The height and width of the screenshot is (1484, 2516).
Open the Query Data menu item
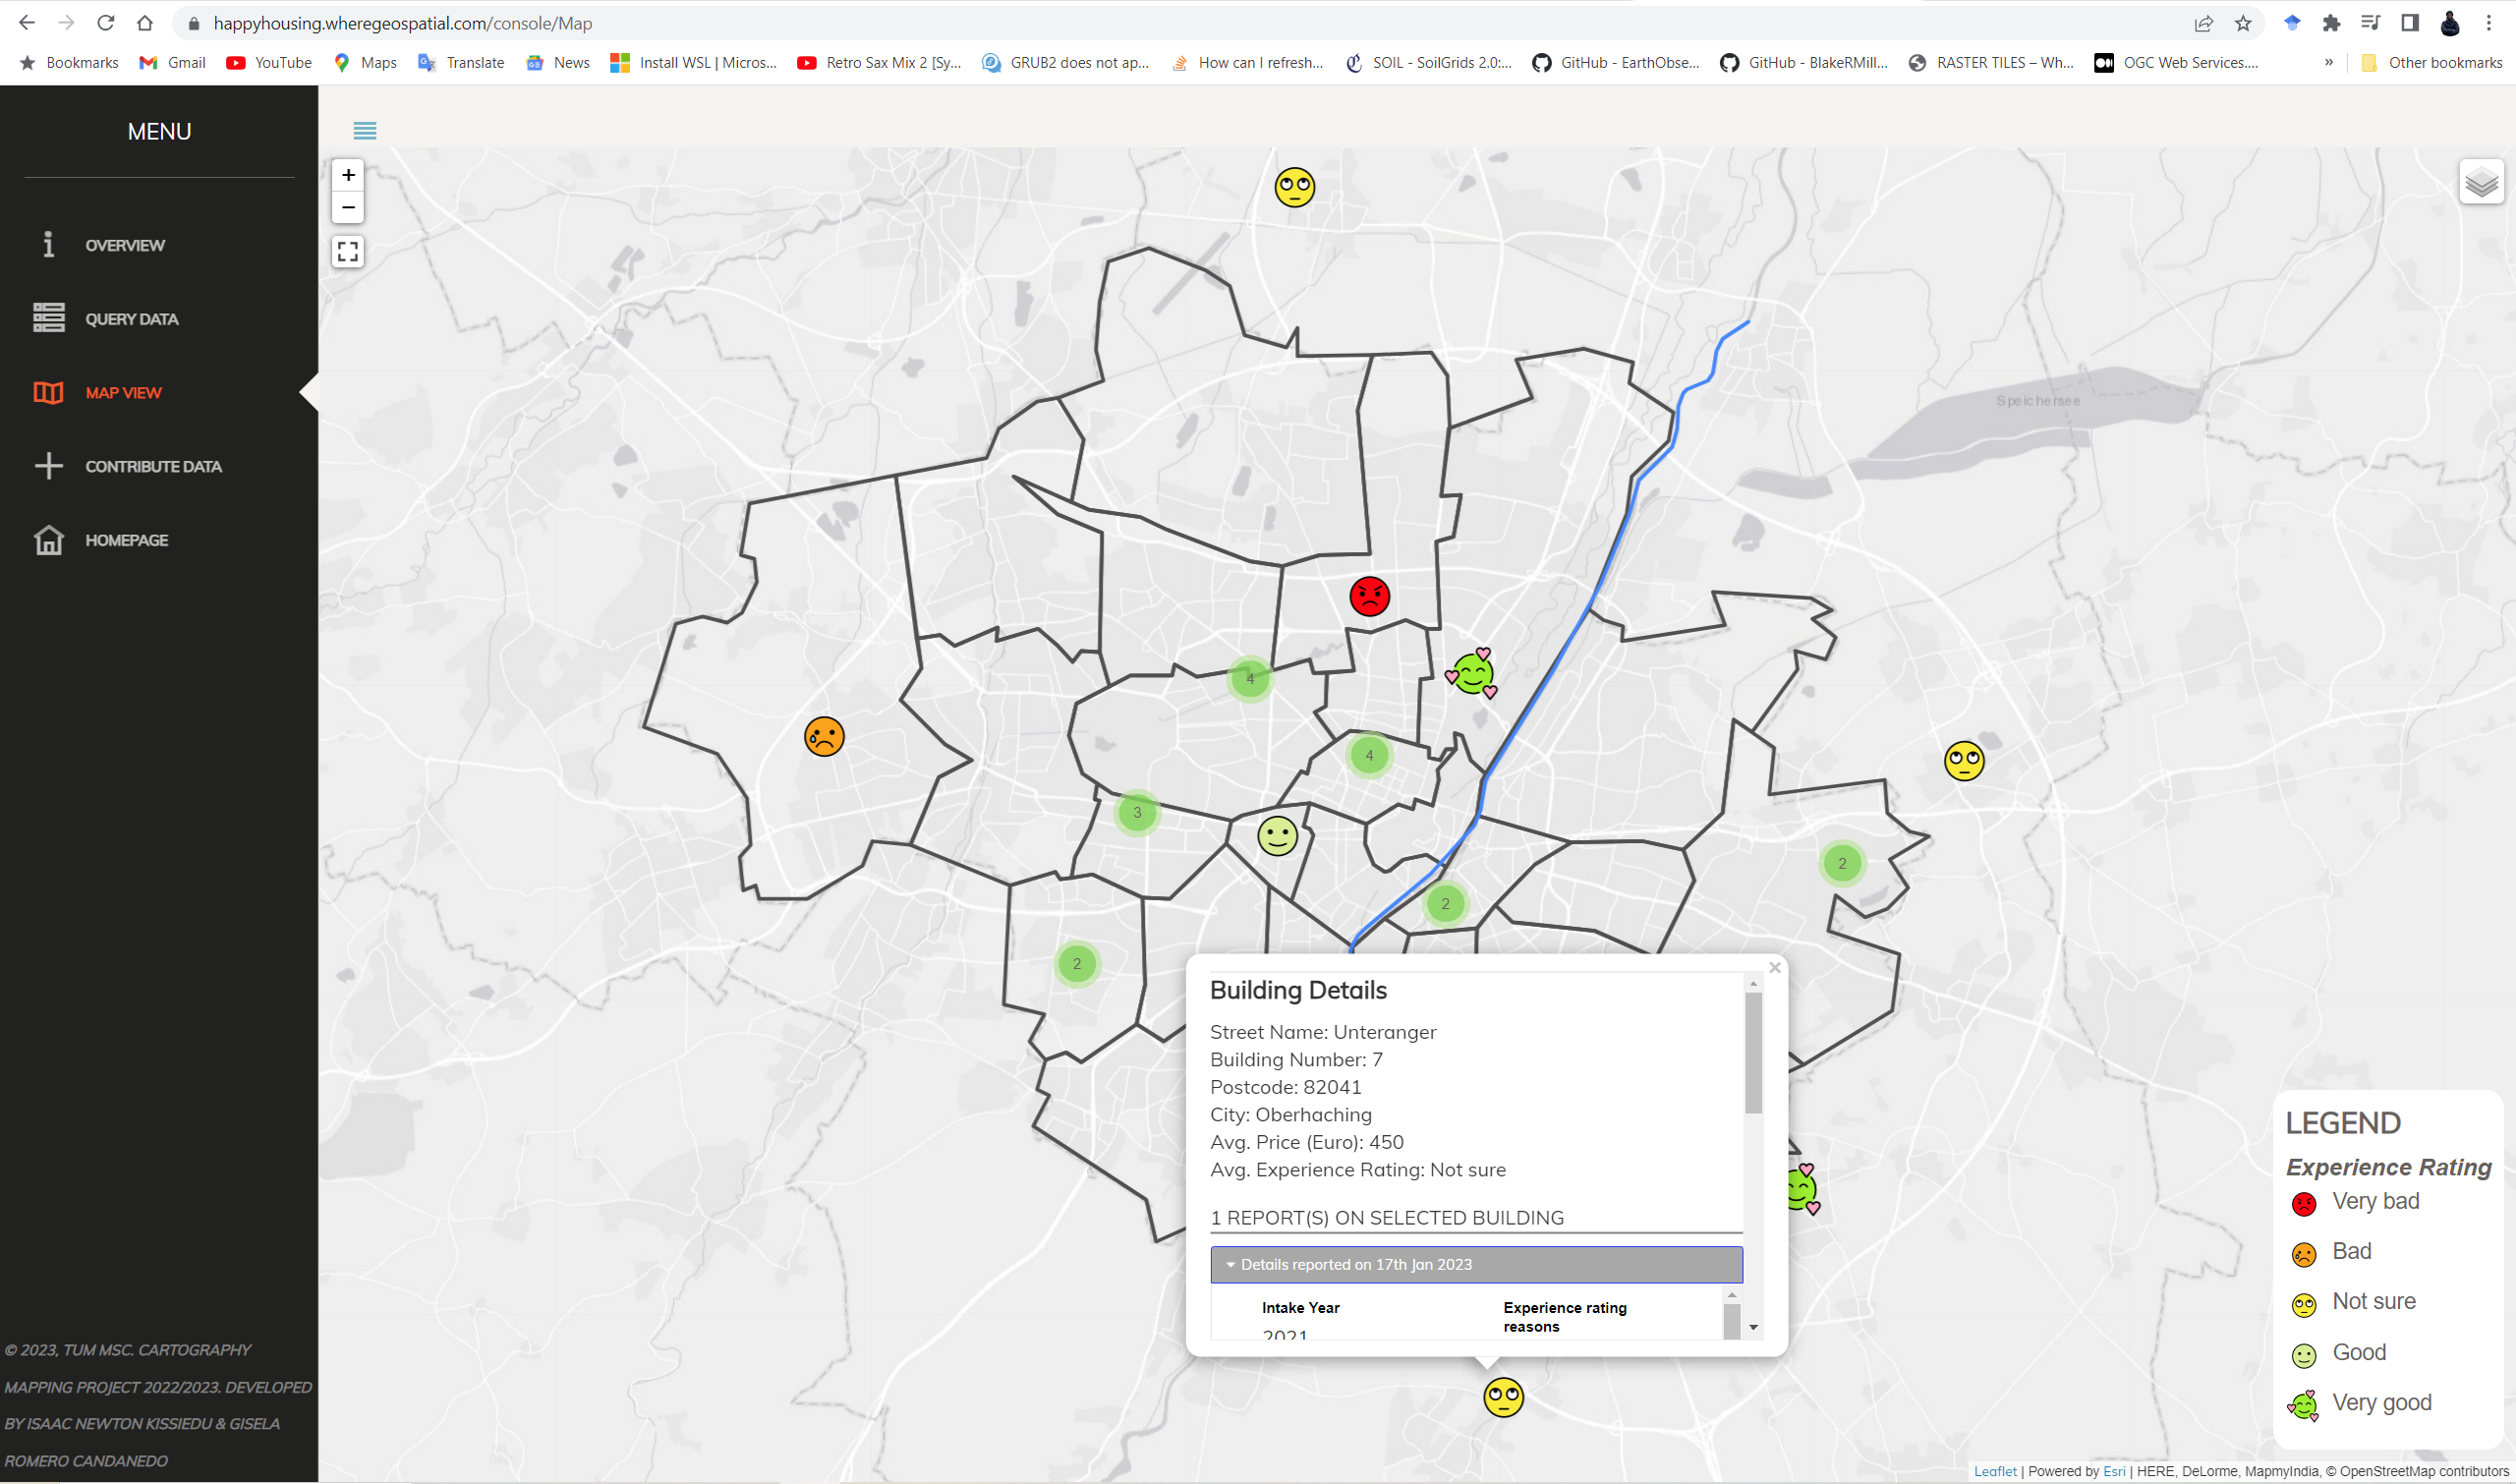coord(131,319)
